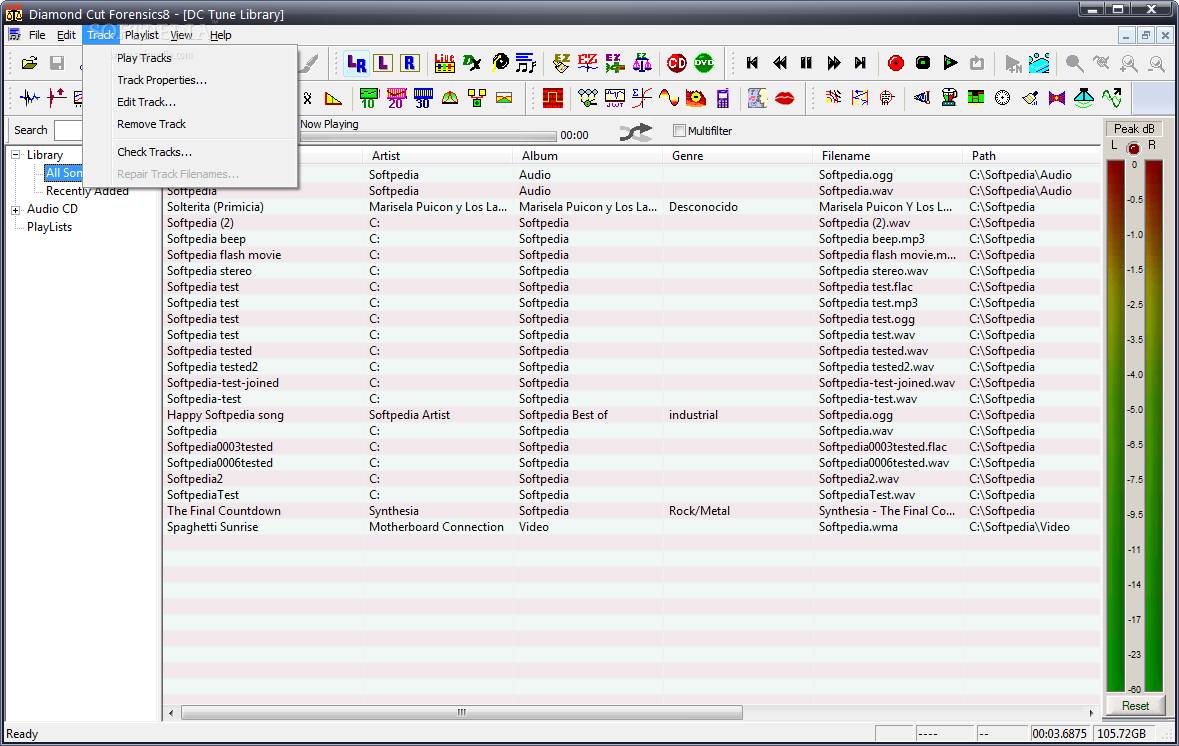Screen dimensions: 1179x746
Task: Click the vinyl record icon
Action: (499, 63)
